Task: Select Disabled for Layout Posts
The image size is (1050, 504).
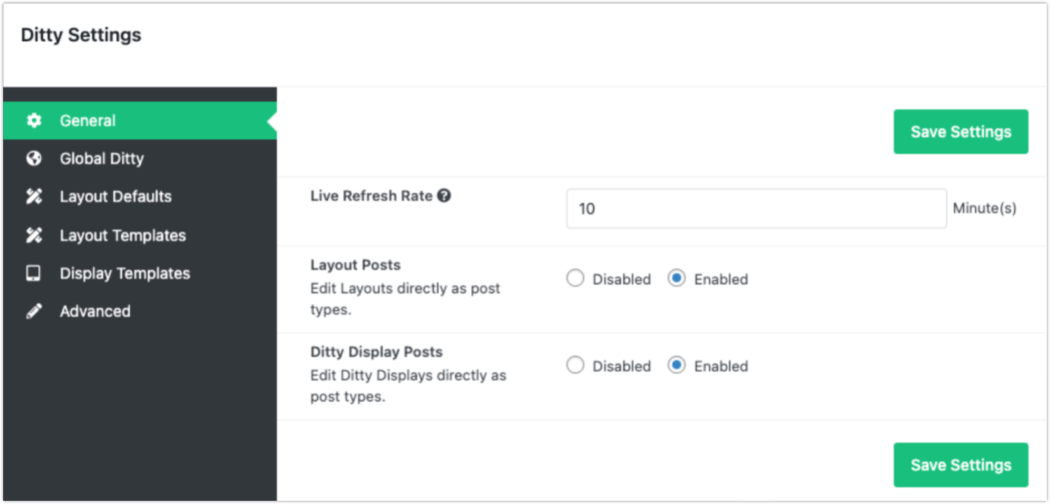Action: (x=575, y=278)
